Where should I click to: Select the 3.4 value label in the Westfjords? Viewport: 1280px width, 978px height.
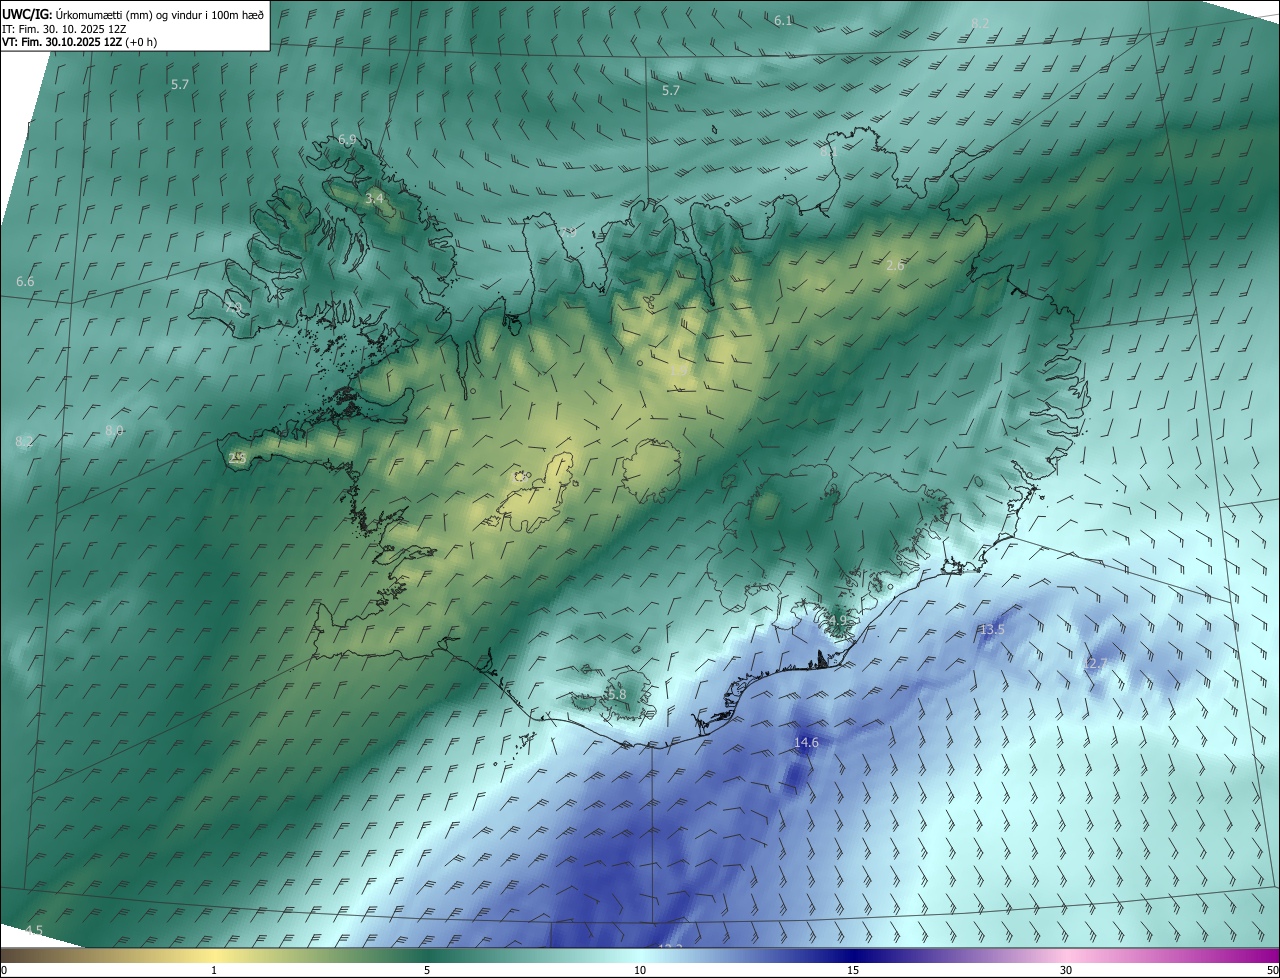pyautogui.click(x=374, y=199)
